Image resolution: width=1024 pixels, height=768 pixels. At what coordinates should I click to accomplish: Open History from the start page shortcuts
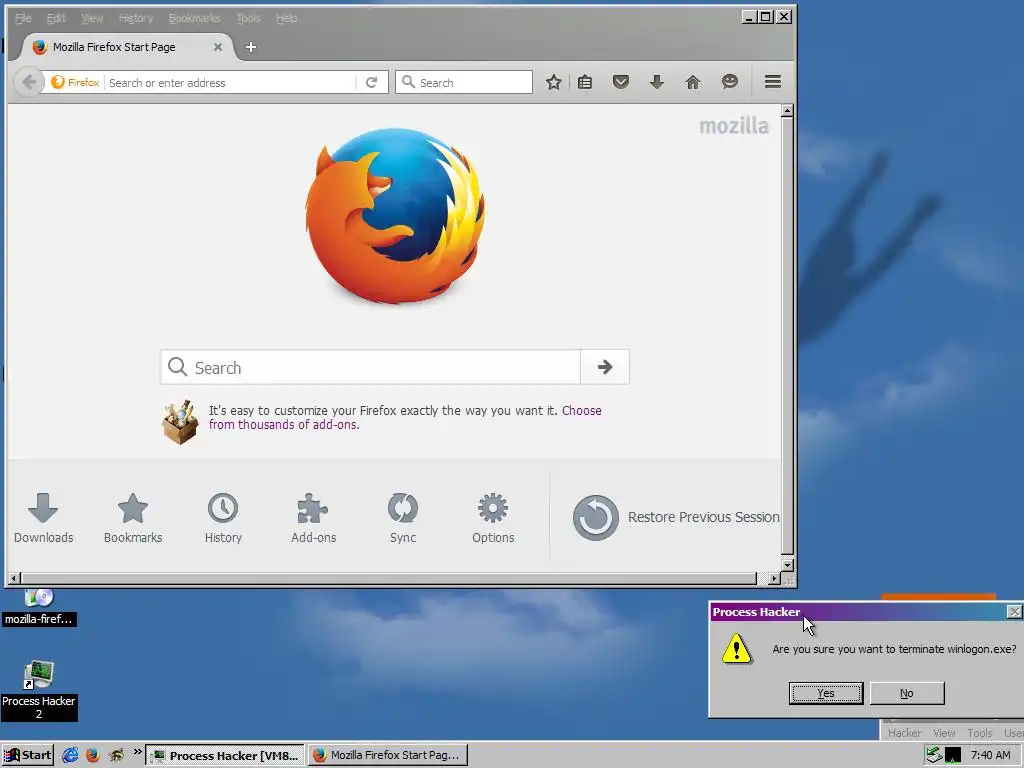tap(223, 519)
